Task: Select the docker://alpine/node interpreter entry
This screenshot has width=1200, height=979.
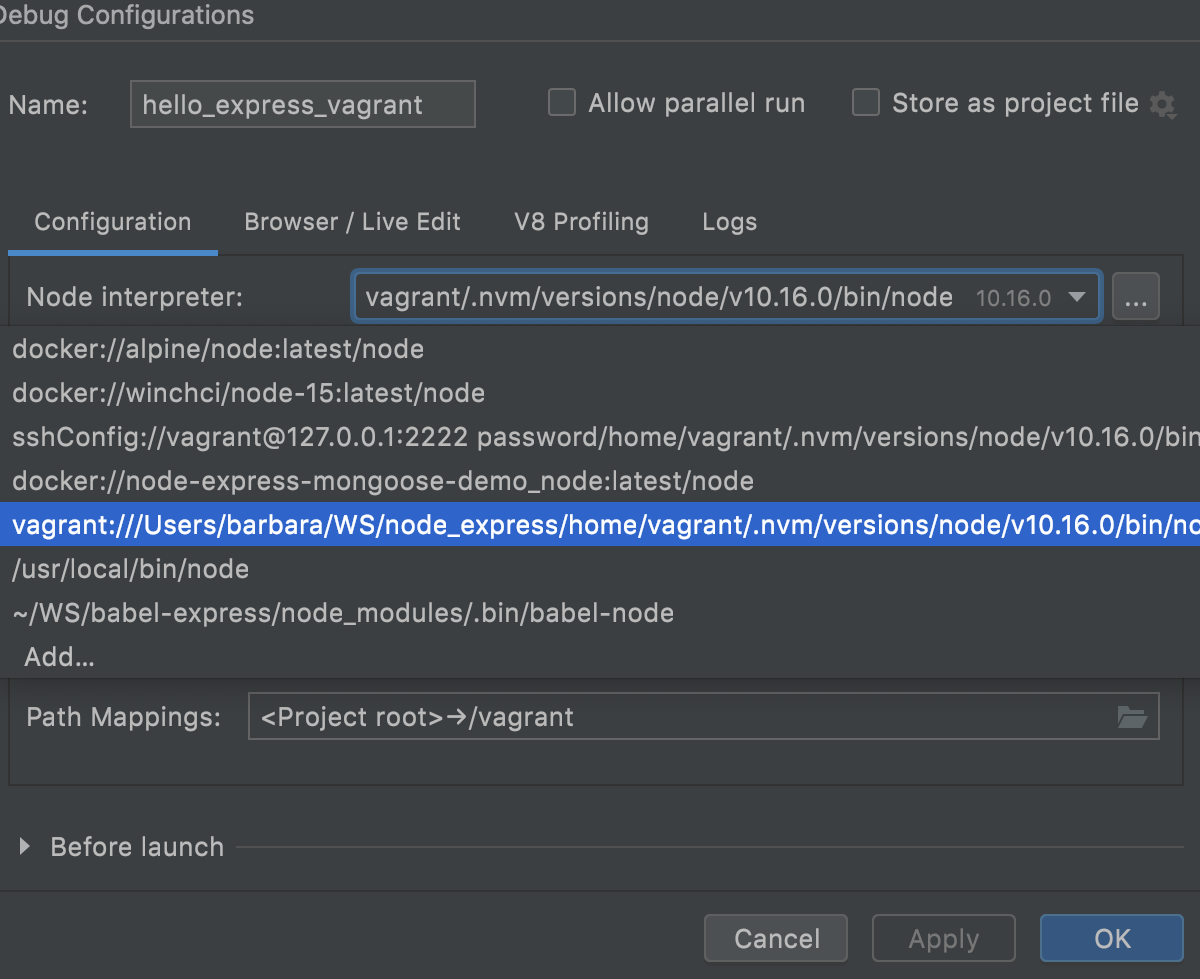Action: point(216,349)
